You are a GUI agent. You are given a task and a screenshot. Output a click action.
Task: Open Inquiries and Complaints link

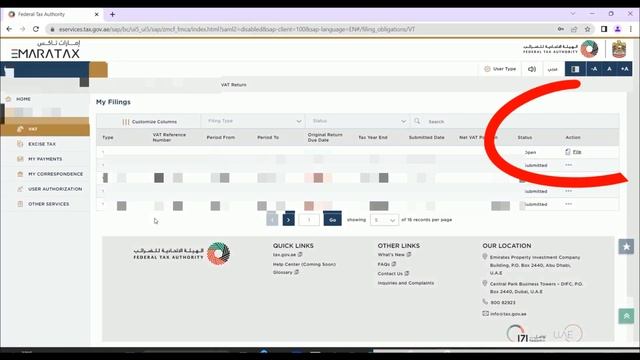pyautogui.click(x=406, y=283)
